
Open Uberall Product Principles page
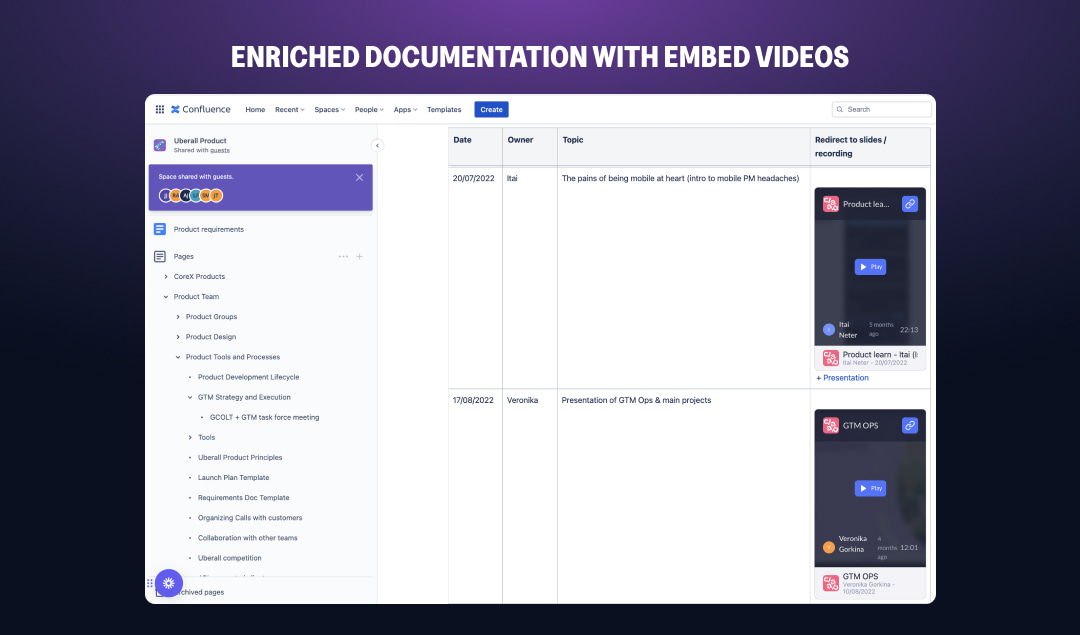240,457
